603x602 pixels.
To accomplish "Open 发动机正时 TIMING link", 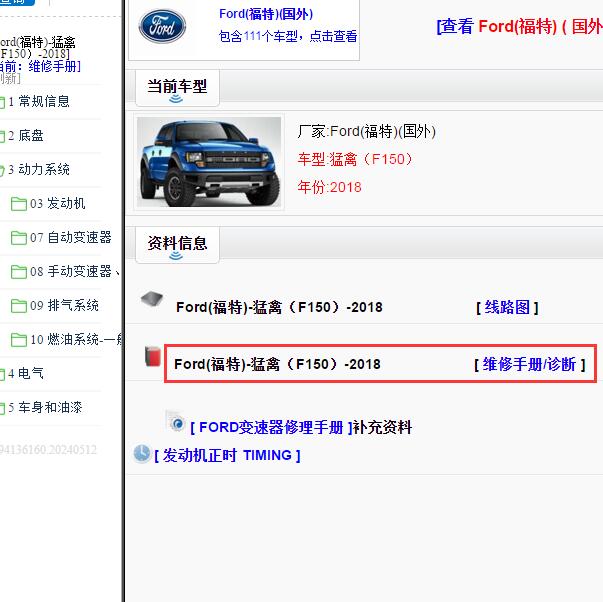I will click(x=227, y=455).
